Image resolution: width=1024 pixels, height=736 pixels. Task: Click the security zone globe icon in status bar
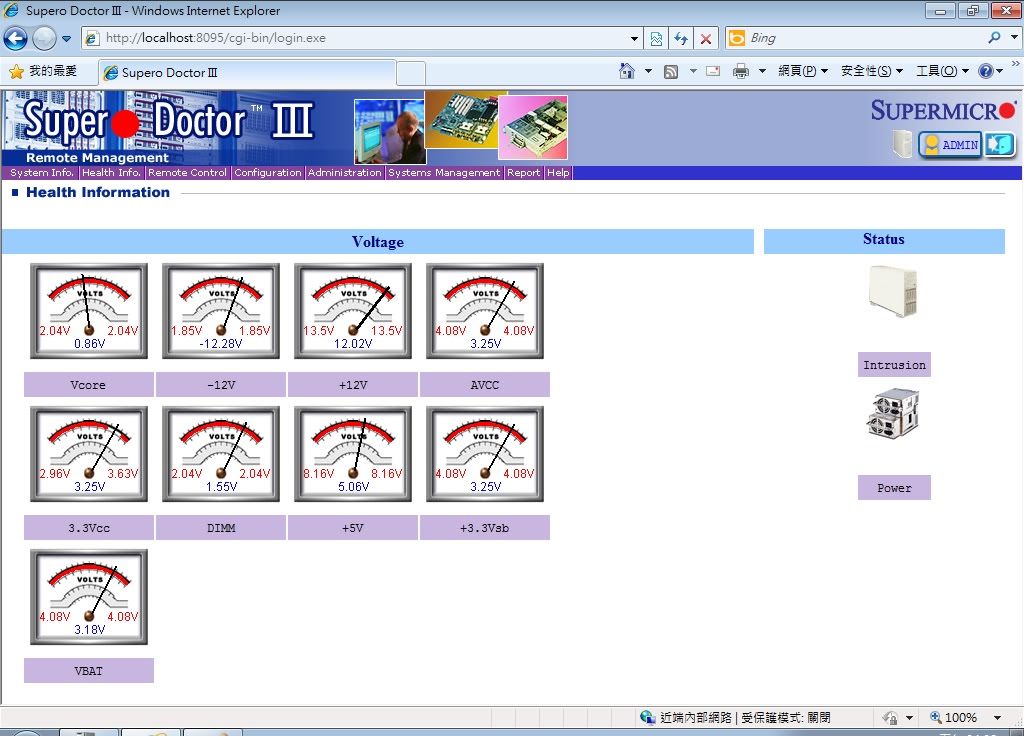click(x=647, y=717)
